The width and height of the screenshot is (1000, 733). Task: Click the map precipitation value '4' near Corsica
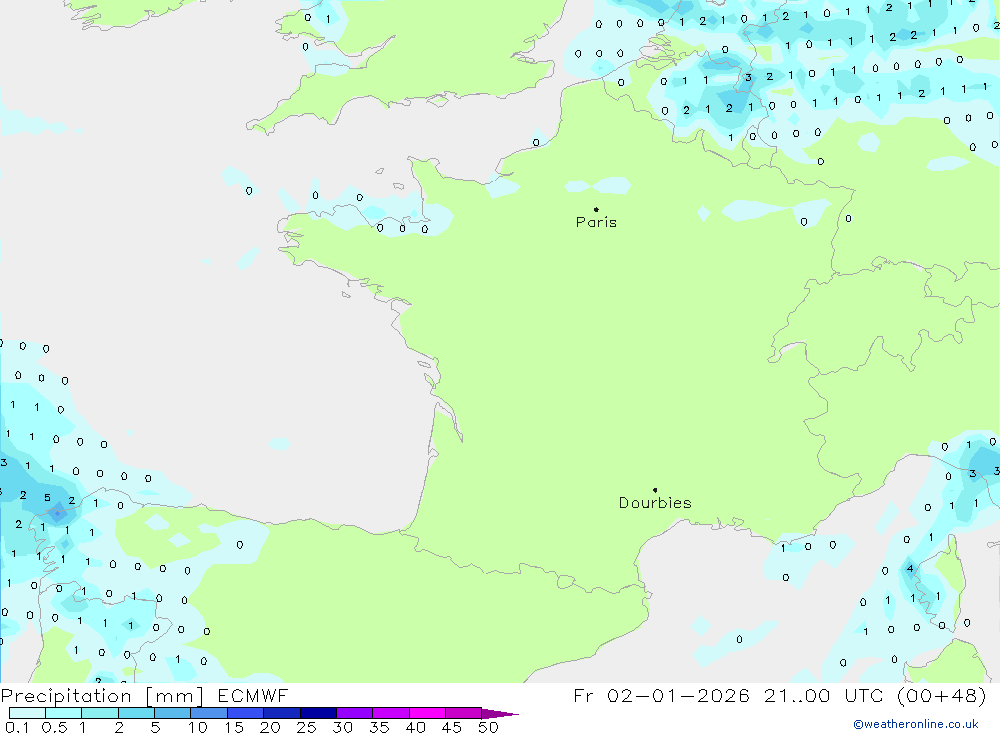pos(910,569)
